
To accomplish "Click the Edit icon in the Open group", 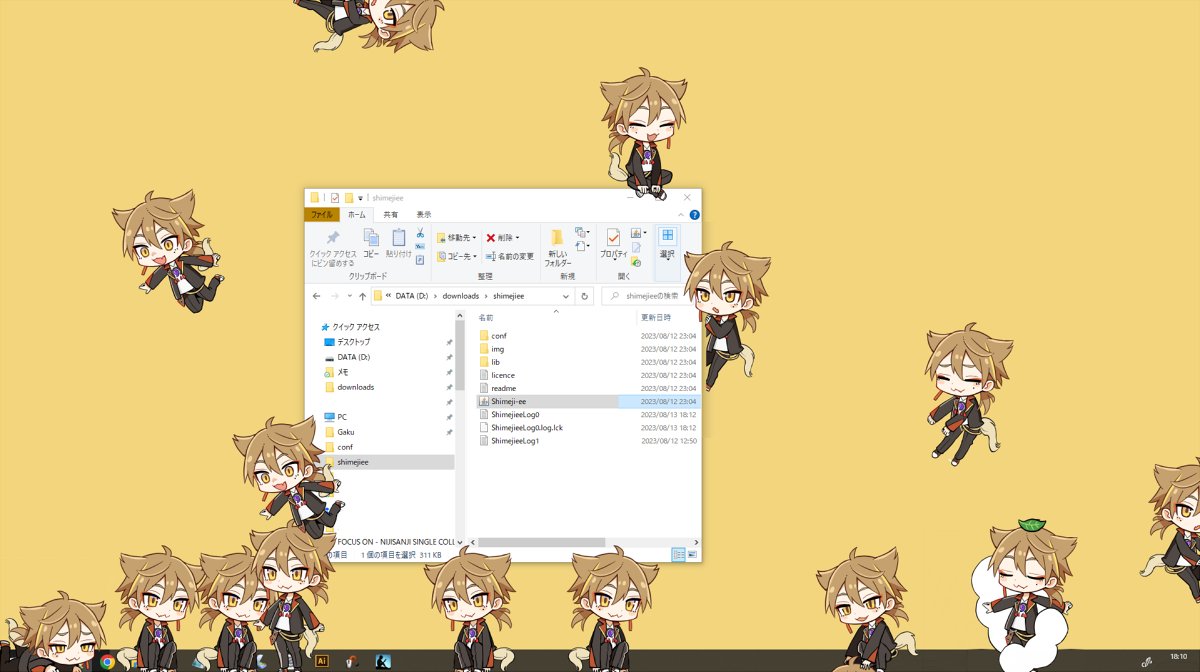I will 636,247.
